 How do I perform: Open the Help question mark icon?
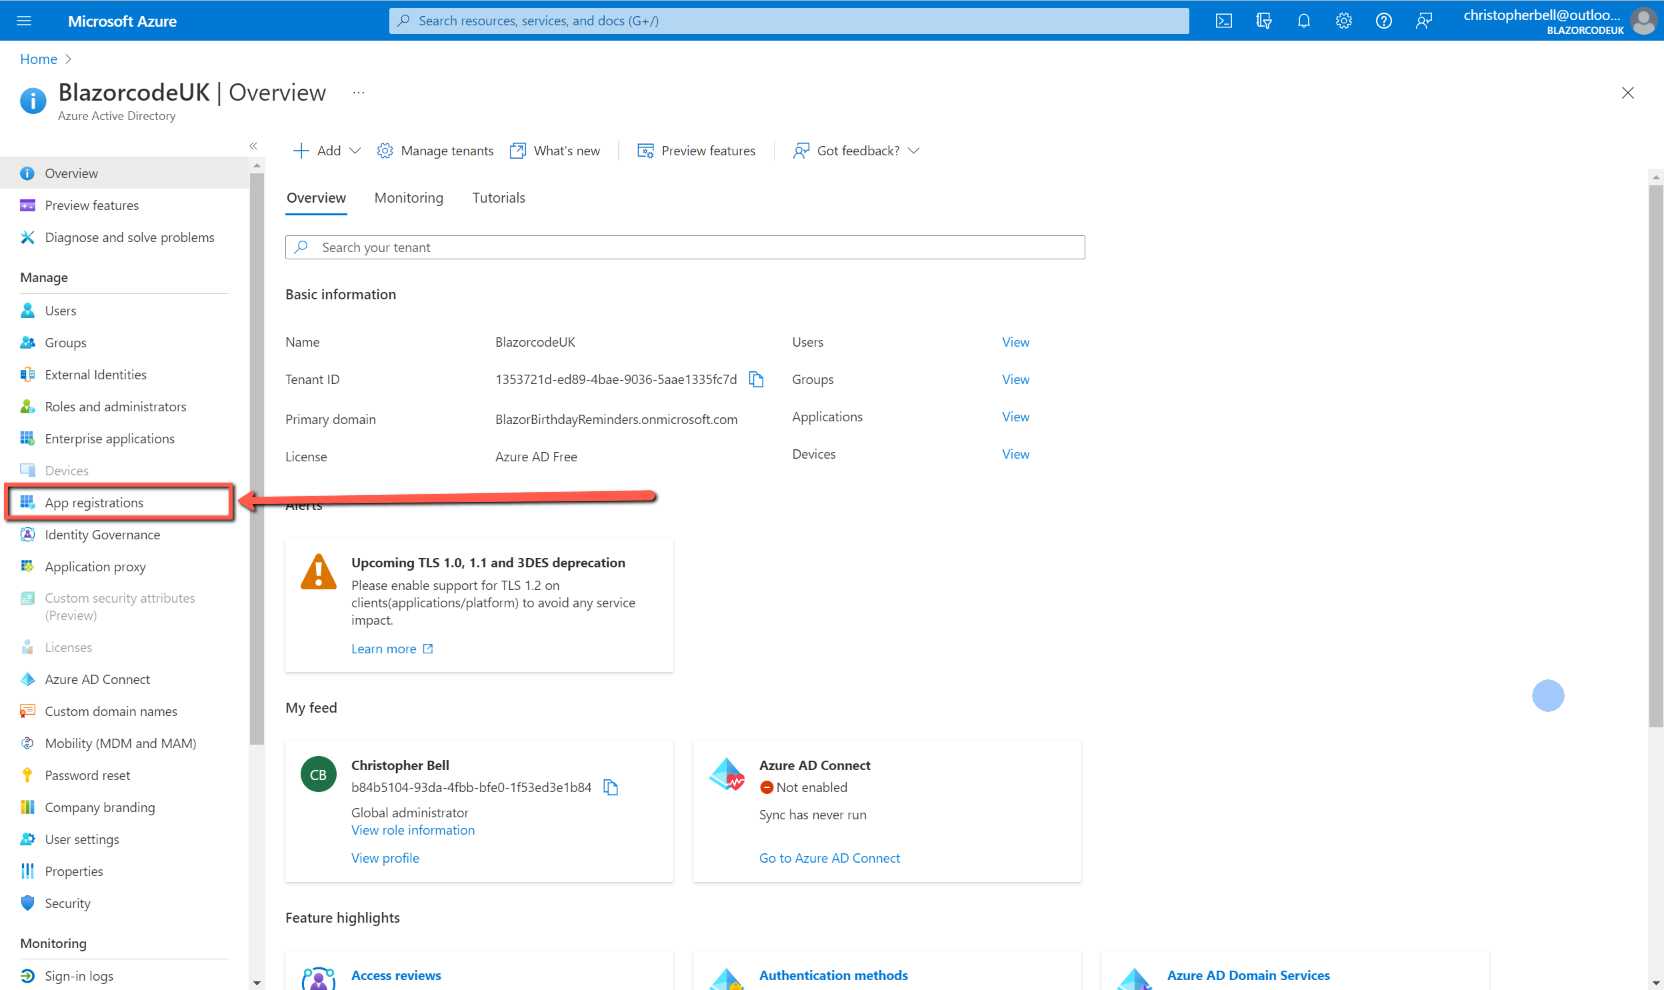1383,20
